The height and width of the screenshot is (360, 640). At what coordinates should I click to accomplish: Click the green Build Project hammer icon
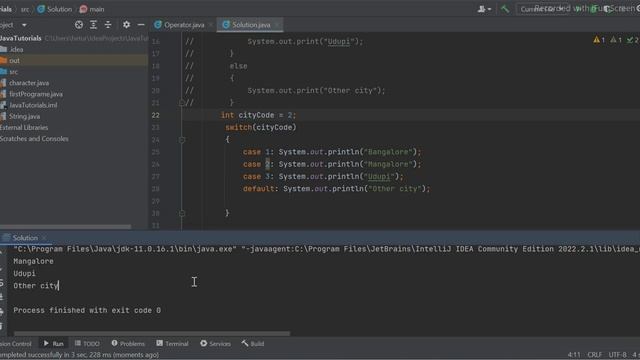click(505, 9)
